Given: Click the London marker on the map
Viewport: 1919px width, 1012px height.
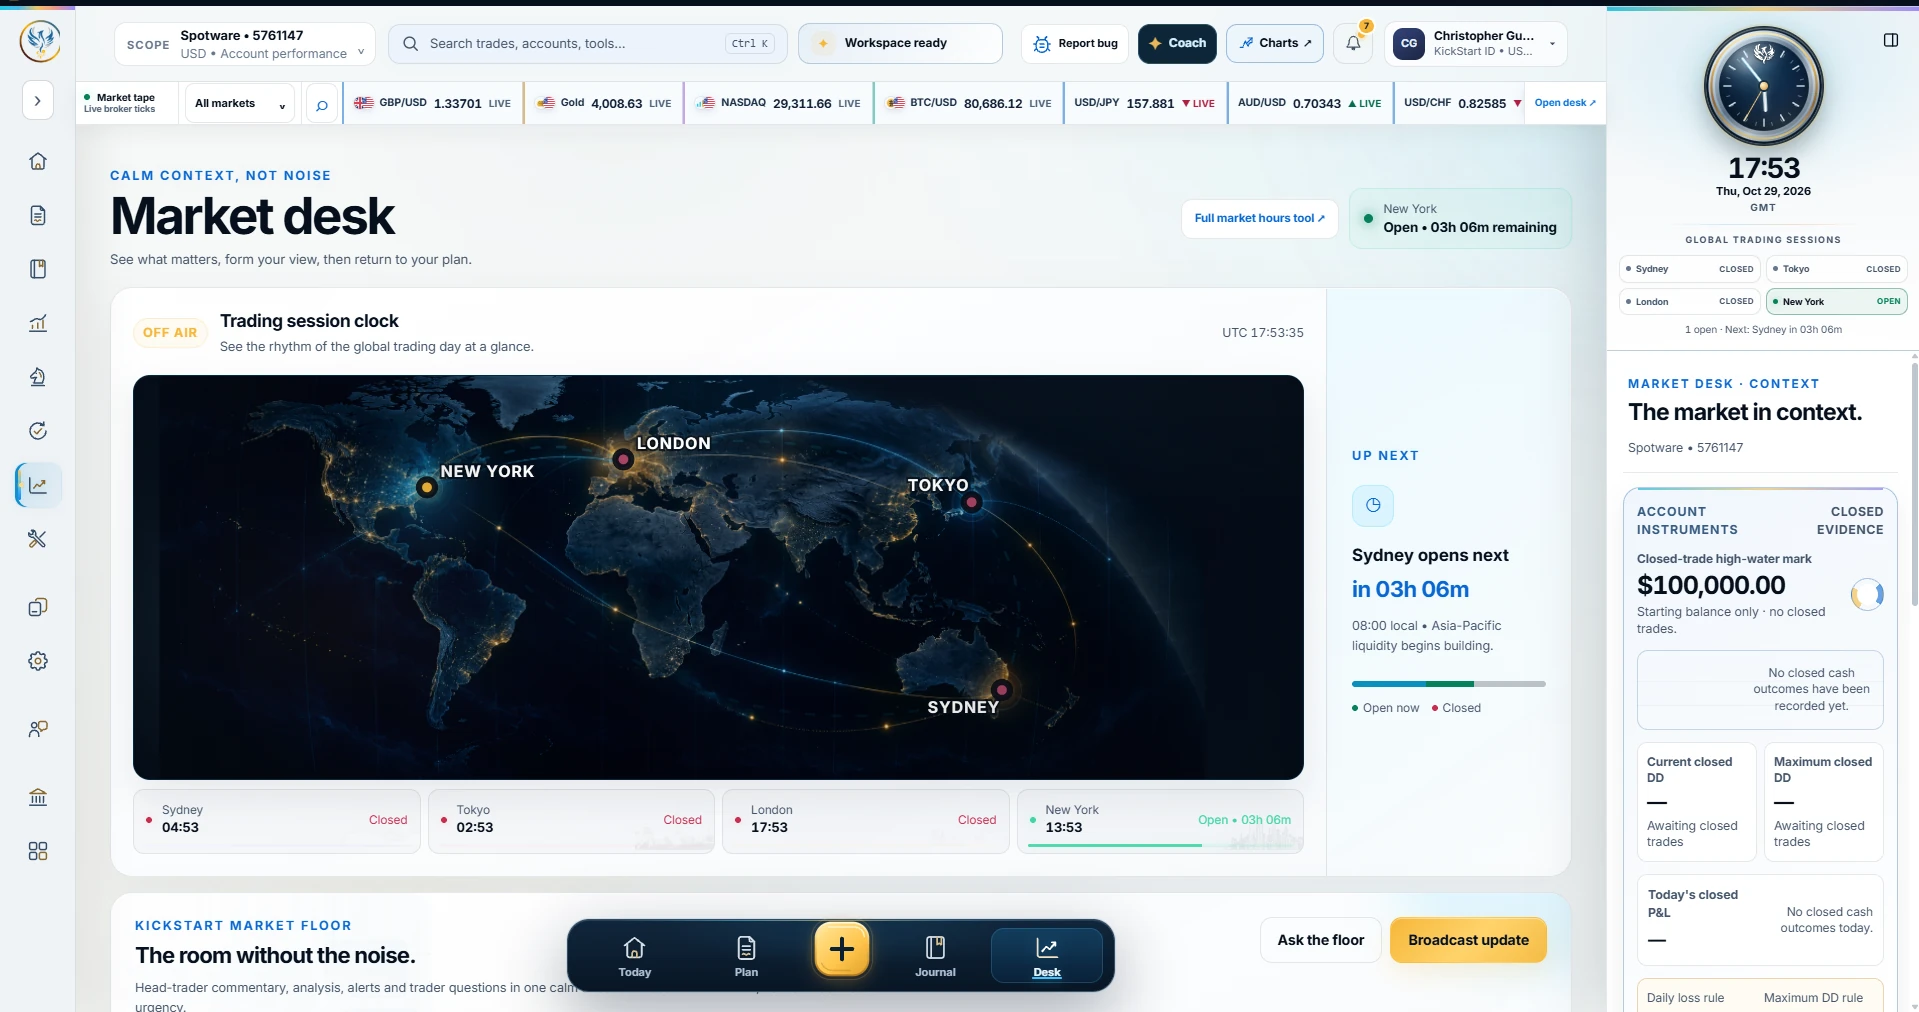Looking at the screenshot, I should click(x=623, y=459).
